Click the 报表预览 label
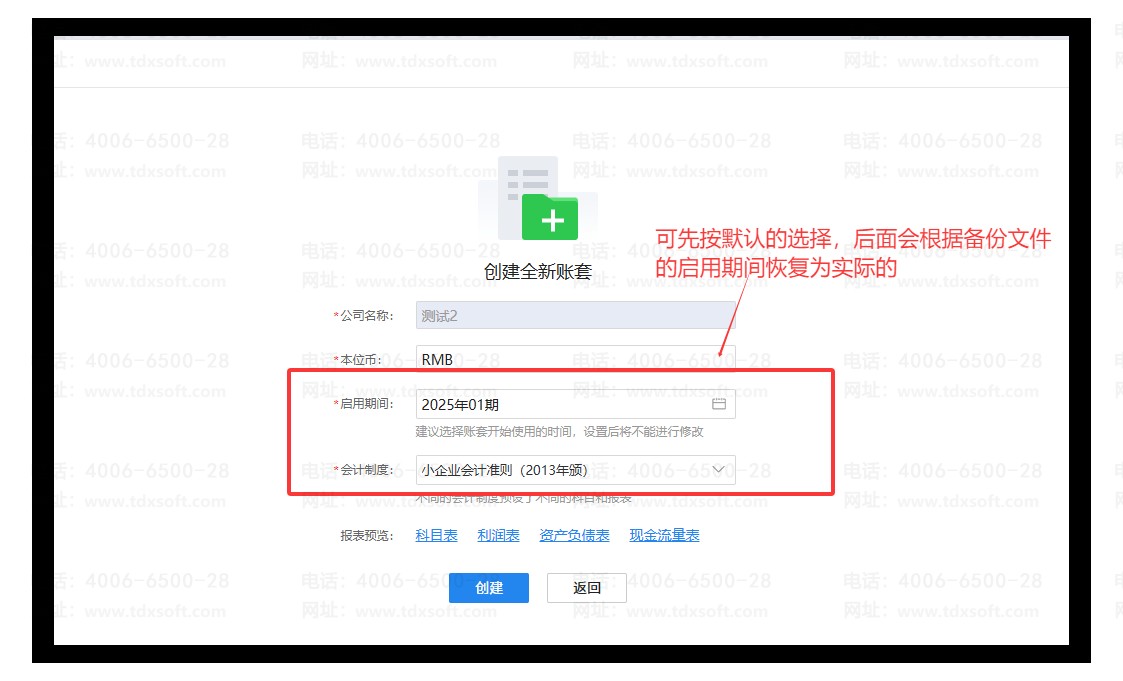The image size is (1123, 681). click(367, 535)
